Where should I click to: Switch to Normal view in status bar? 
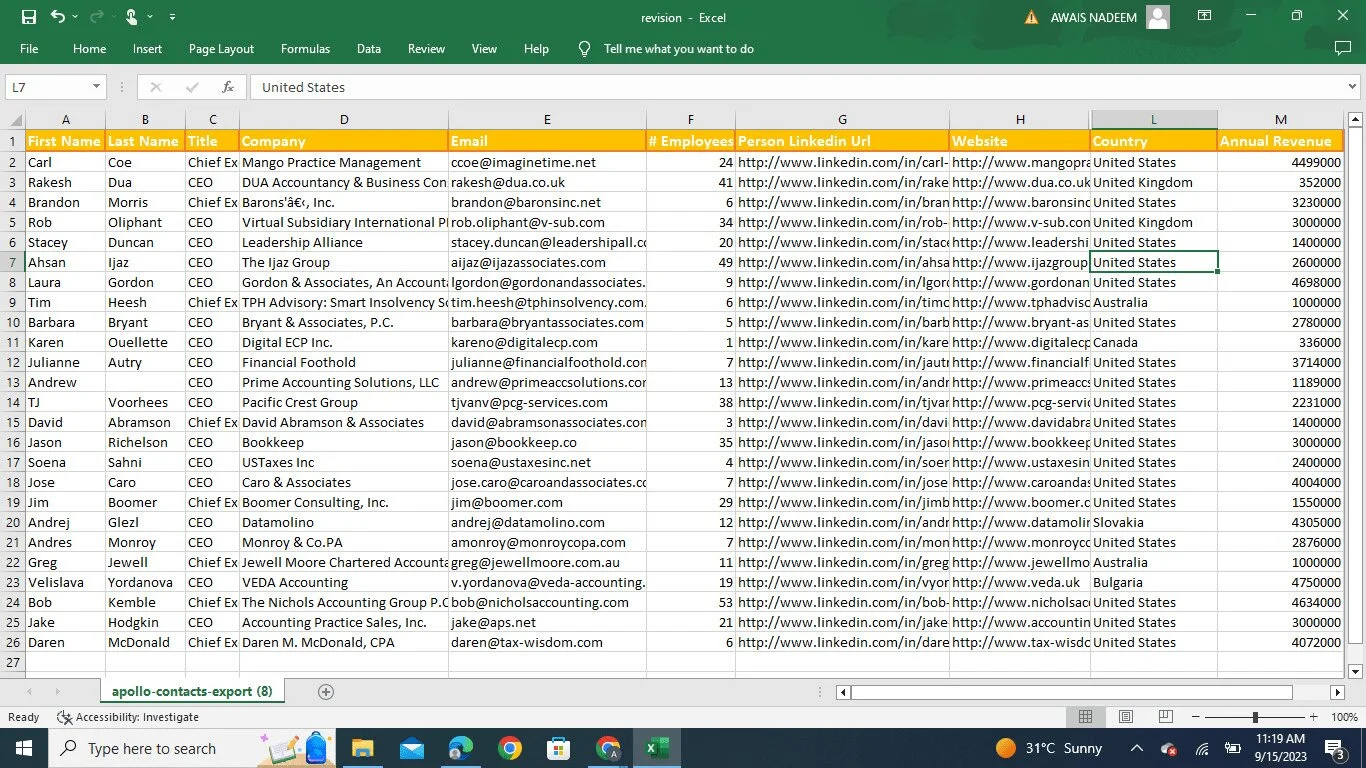click(1085, 717)
